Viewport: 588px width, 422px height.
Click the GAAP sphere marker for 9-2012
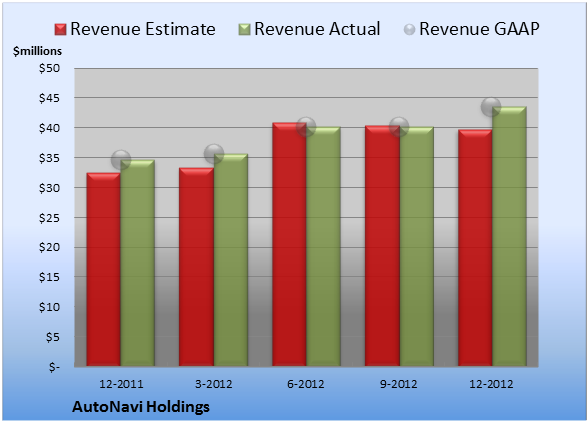point(399,127)
